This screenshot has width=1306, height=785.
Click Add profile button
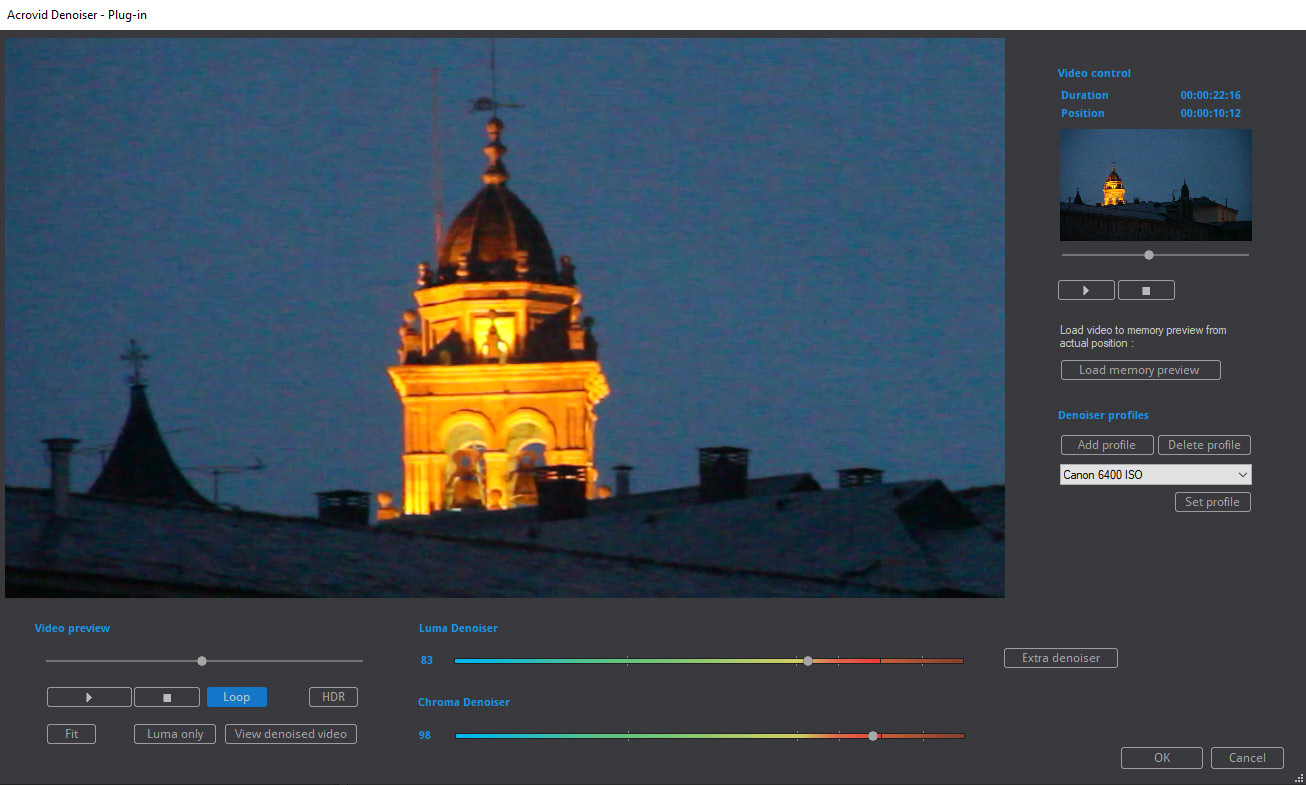[x=1106, y=445]
